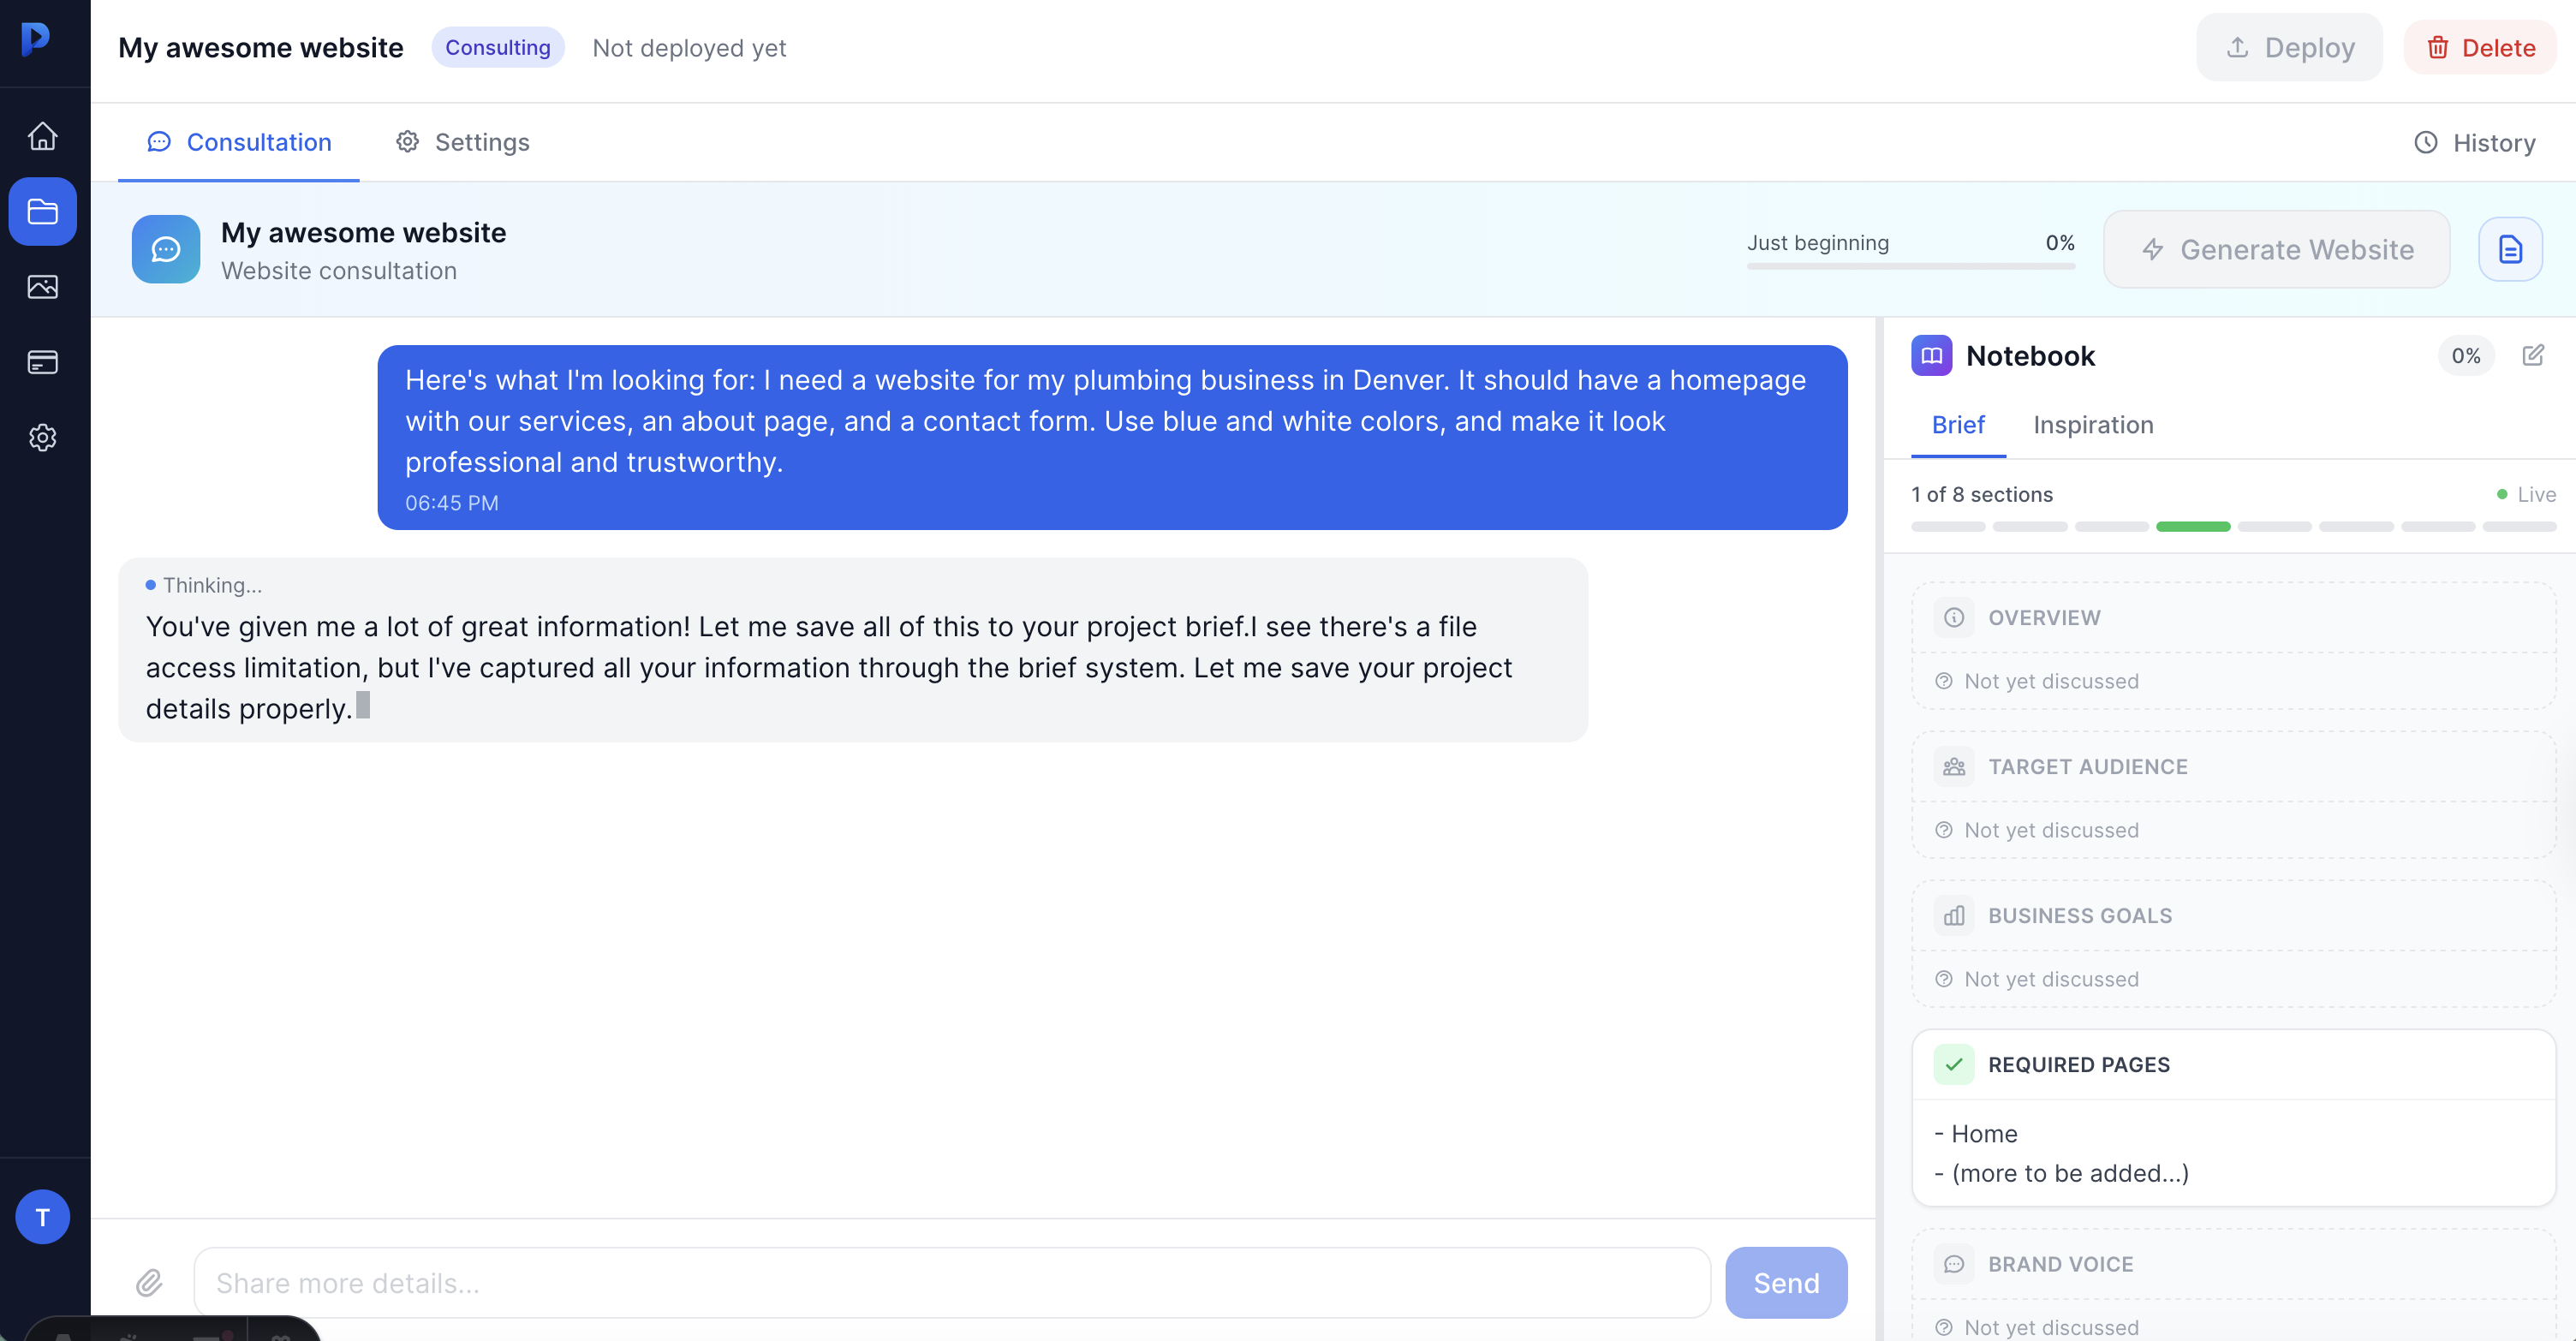Click the Deploy button
Screen dimensions: 2576x1341
[2289, 48]
